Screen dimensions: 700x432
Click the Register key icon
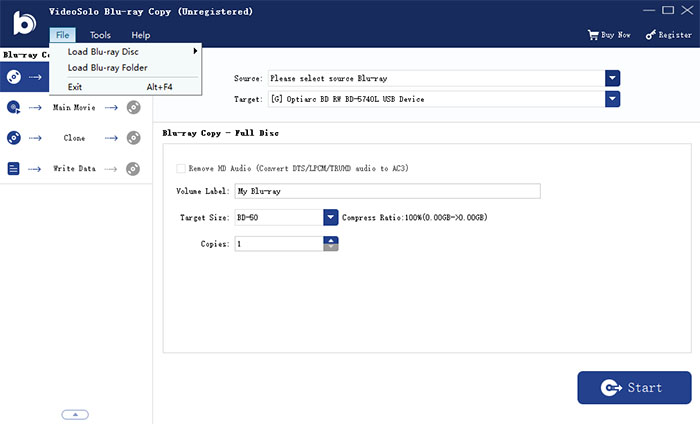pos(650,35)
